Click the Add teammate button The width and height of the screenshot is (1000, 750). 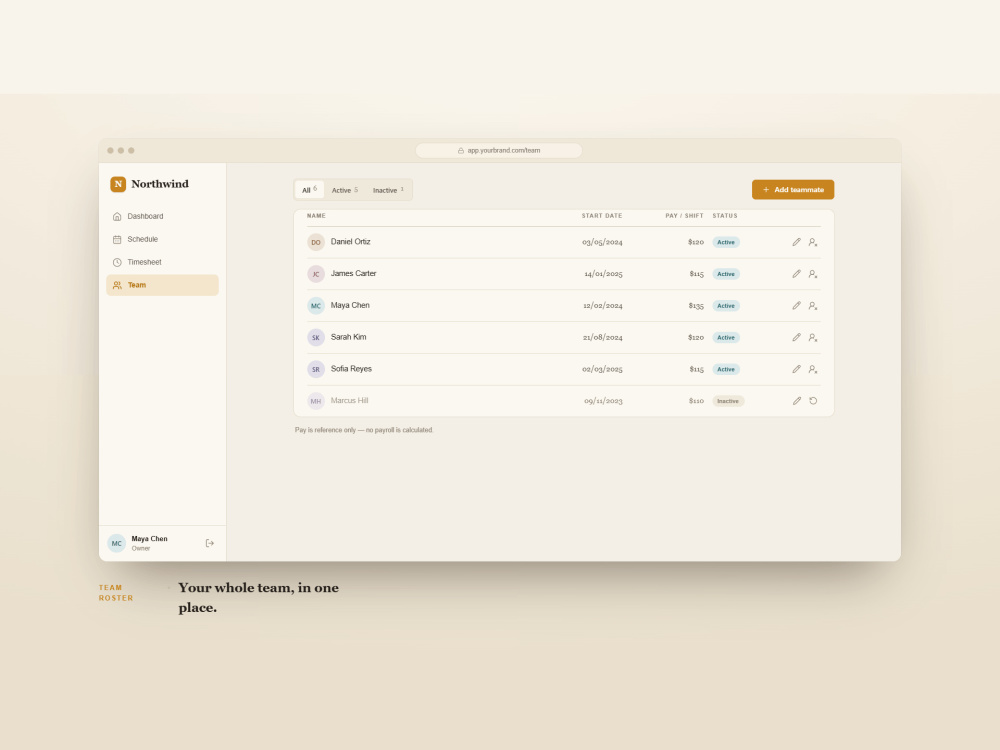point(793,189)
